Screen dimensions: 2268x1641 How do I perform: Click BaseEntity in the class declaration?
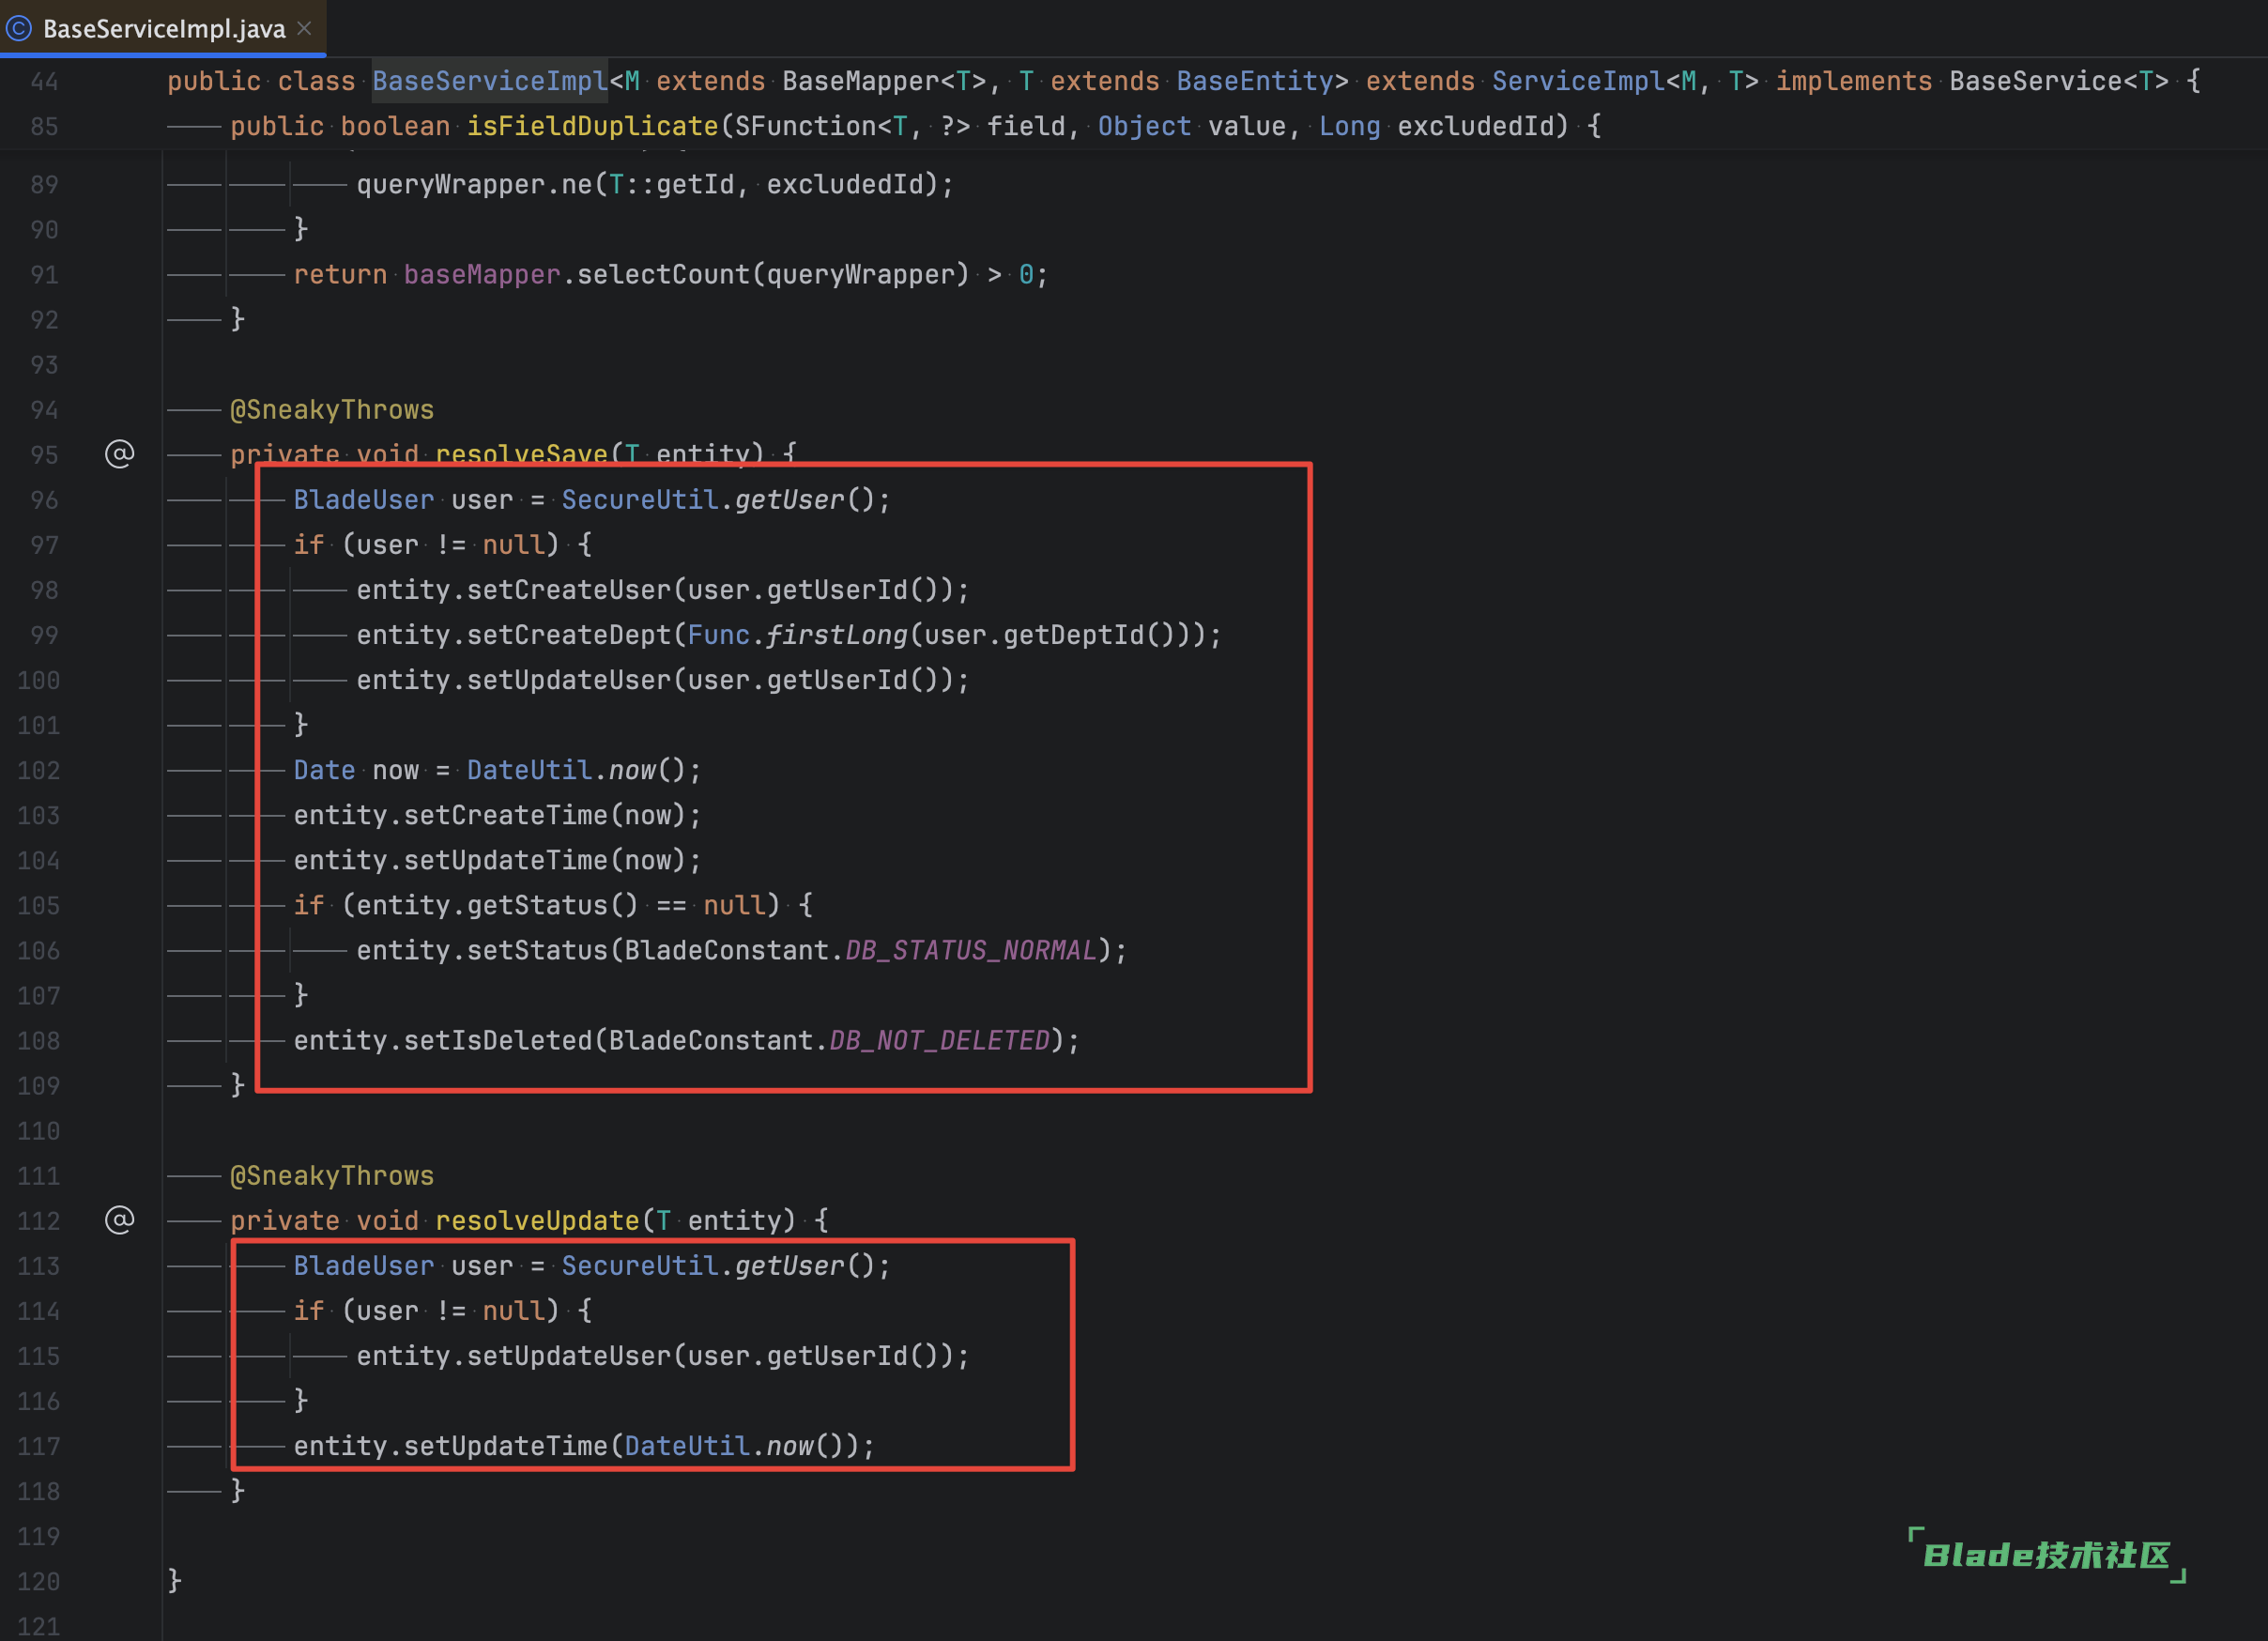(1255, 81)
